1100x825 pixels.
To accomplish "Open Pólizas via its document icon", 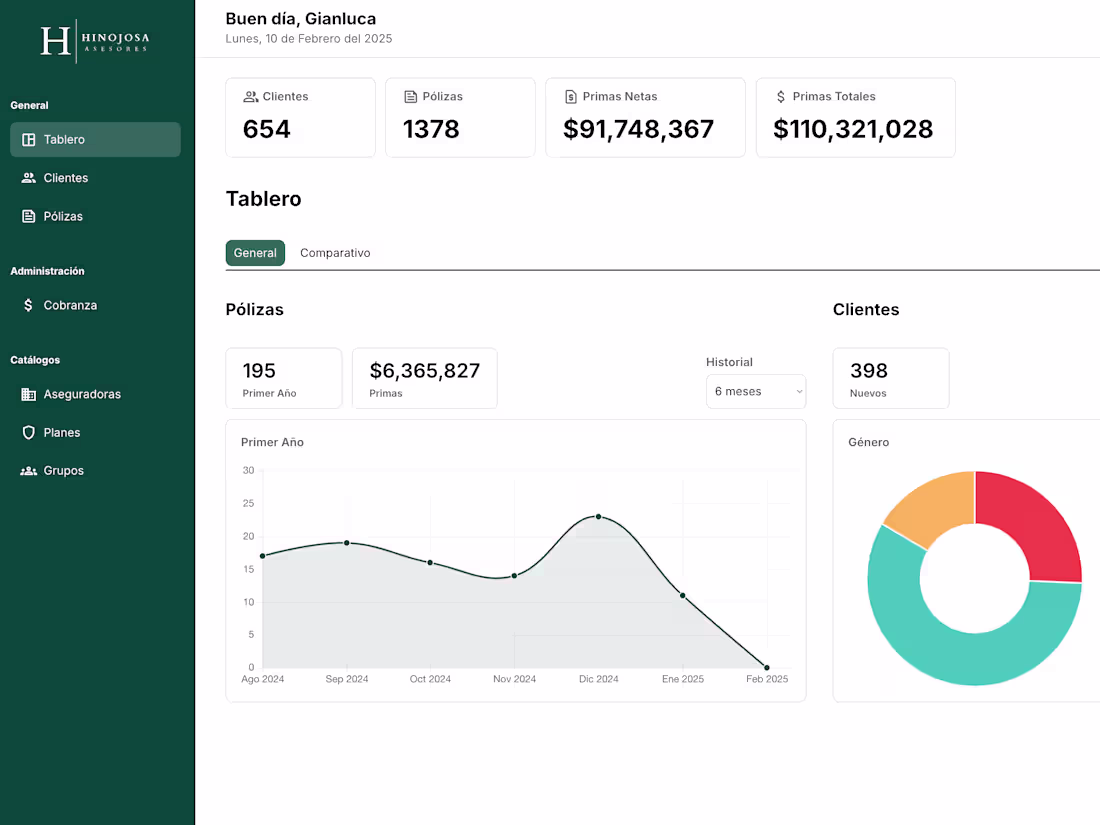I will point(30,215).
